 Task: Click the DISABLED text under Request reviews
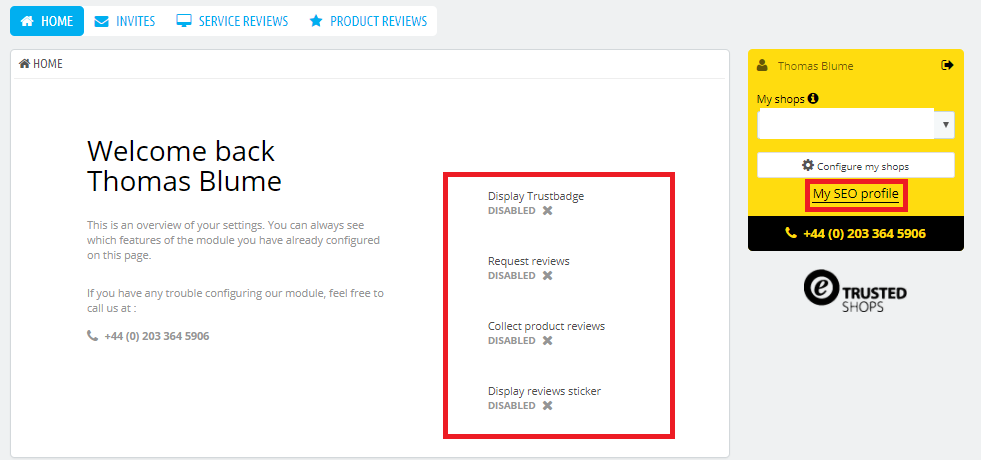(x=512, y=276)
